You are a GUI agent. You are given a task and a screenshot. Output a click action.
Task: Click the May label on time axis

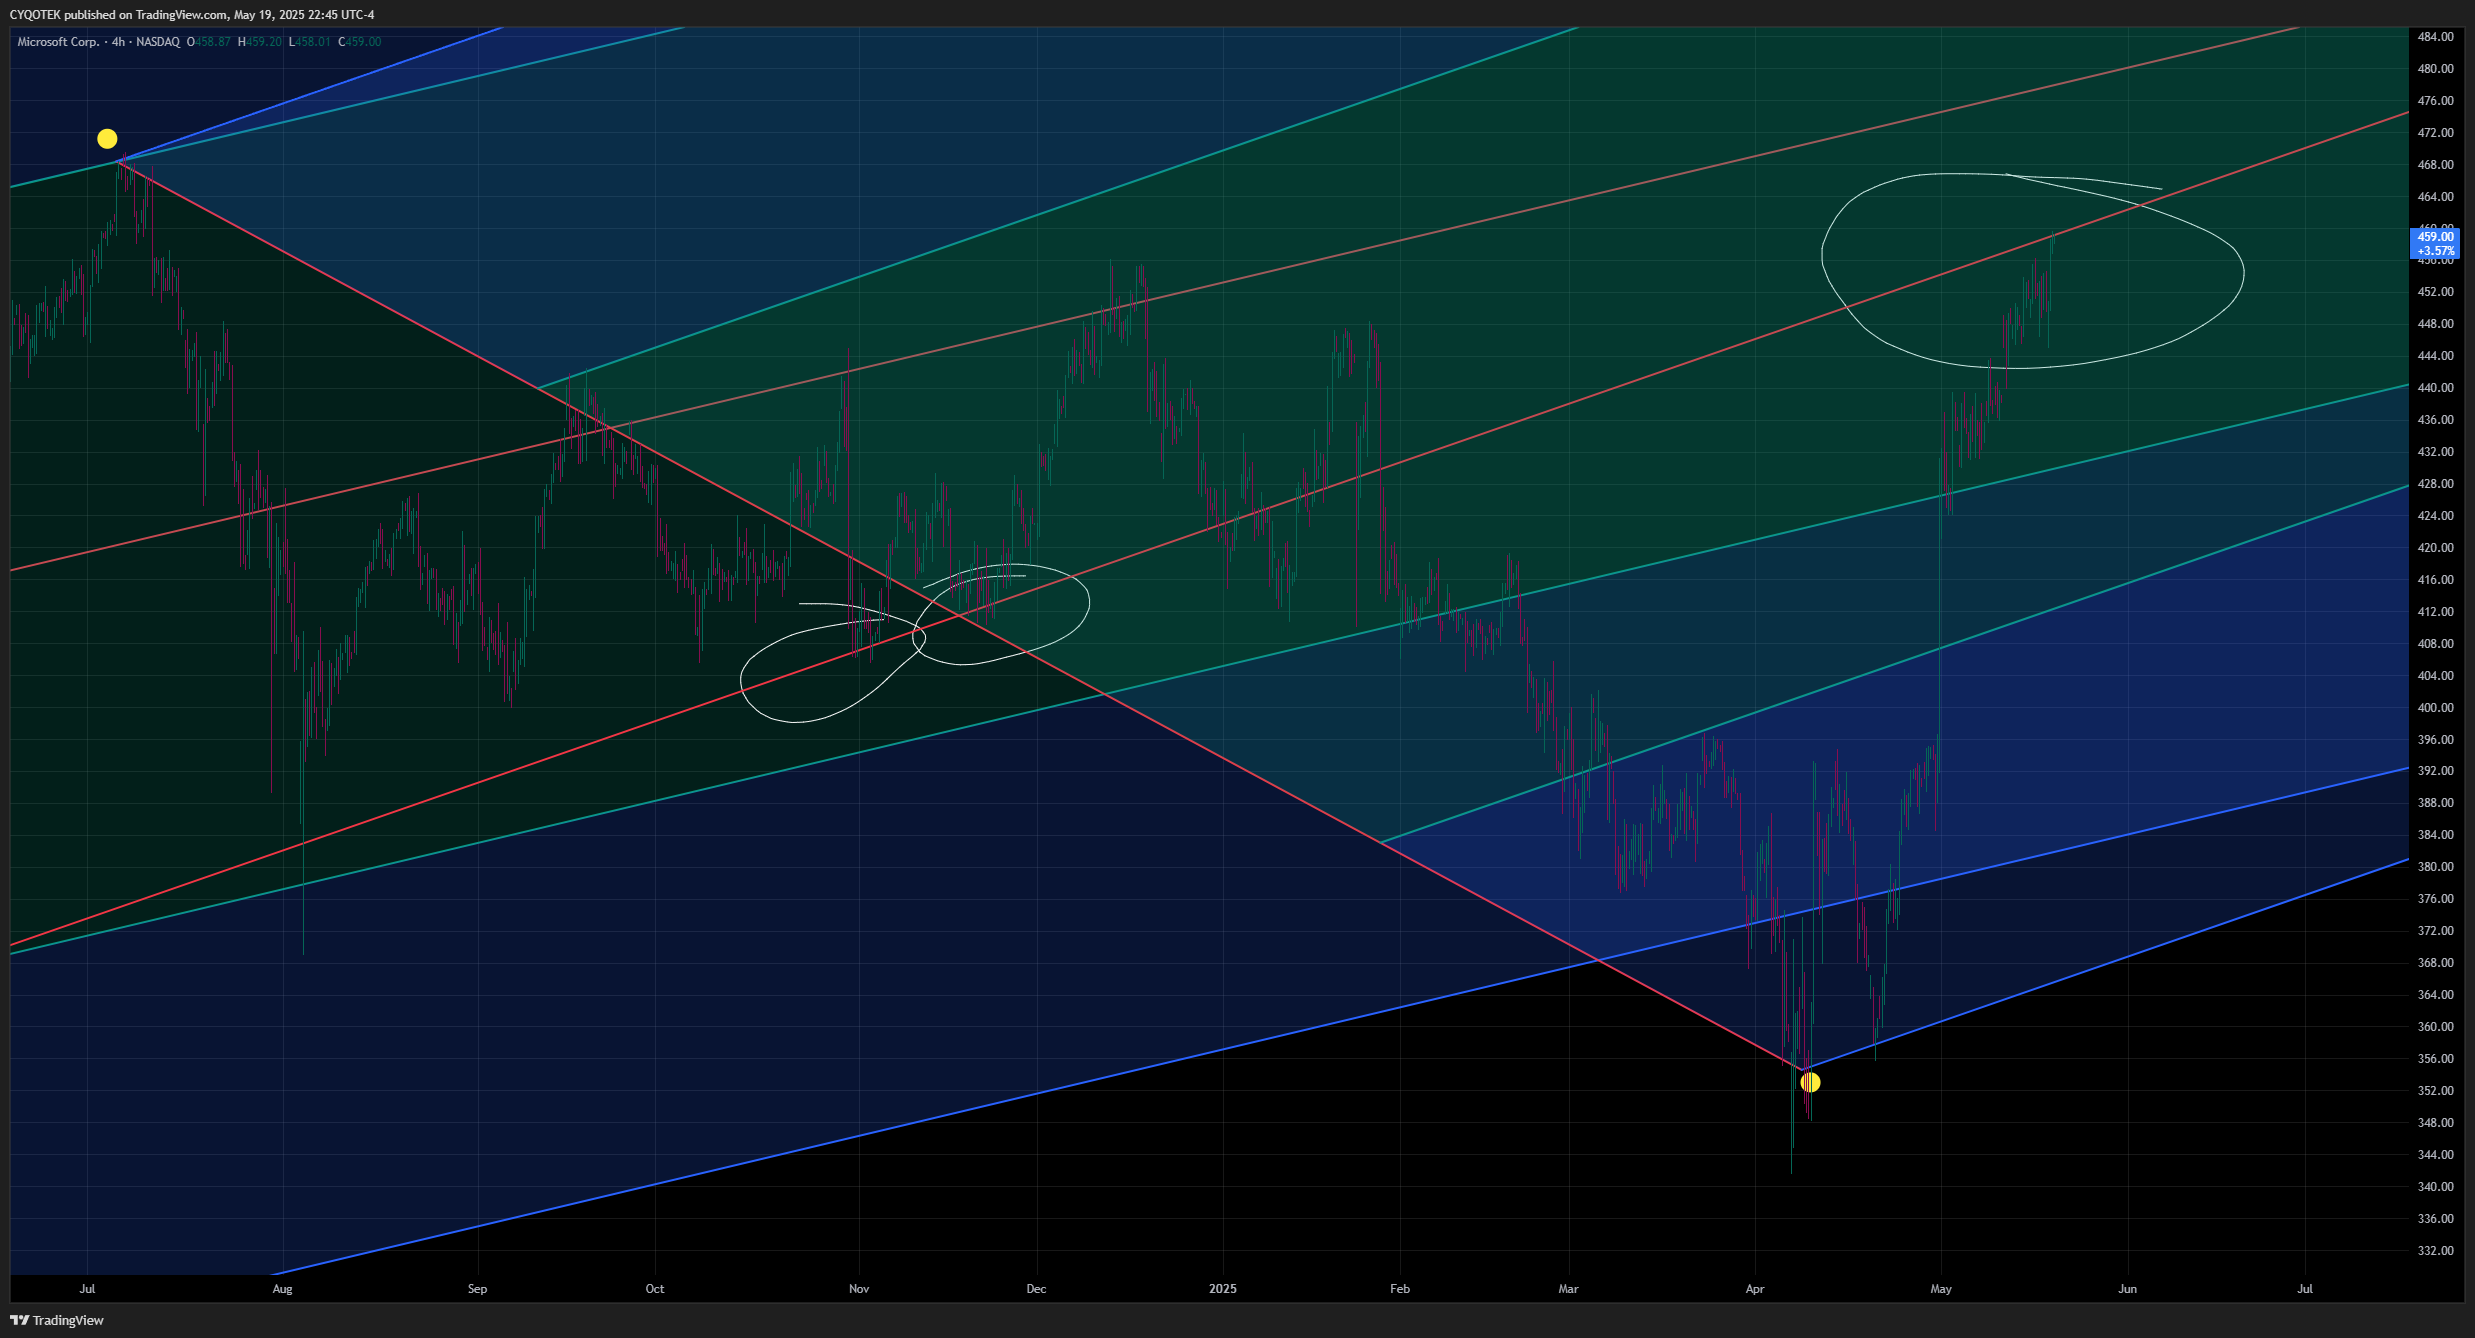1941,1289
